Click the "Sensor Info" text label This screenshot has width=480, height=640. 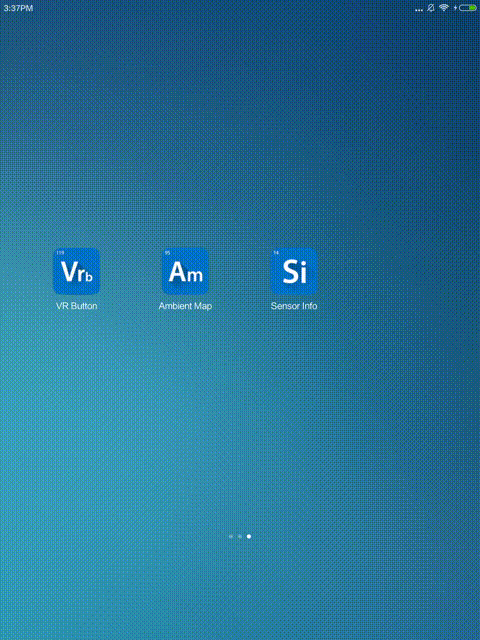[x=294, y=306]
